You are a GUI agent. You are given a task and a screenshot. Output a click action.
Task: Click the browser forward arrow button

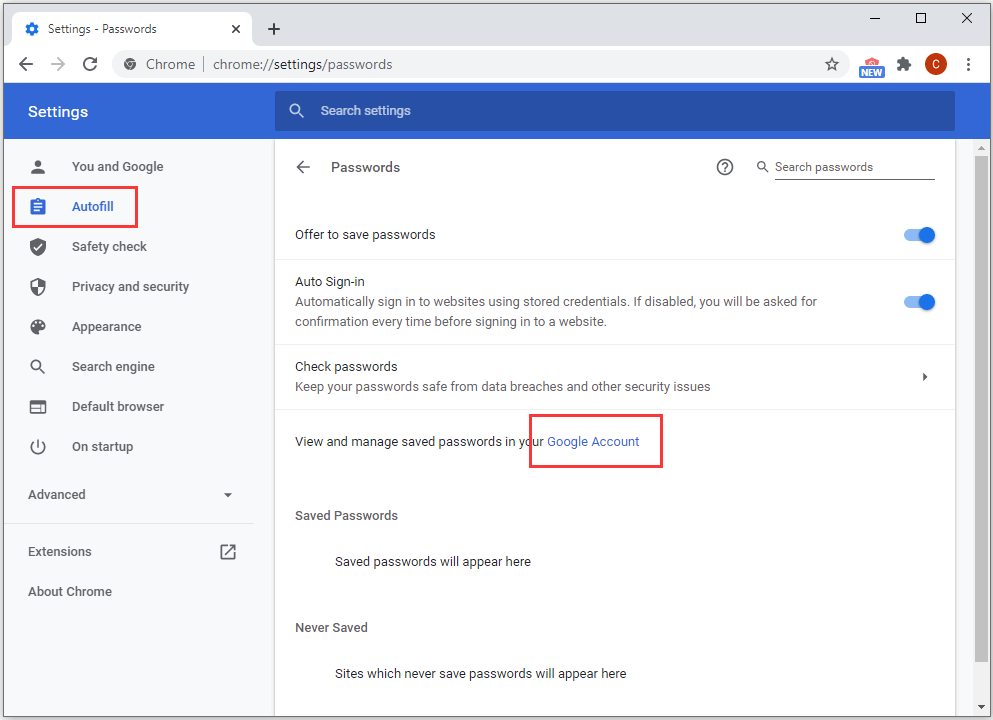(58, 64)
